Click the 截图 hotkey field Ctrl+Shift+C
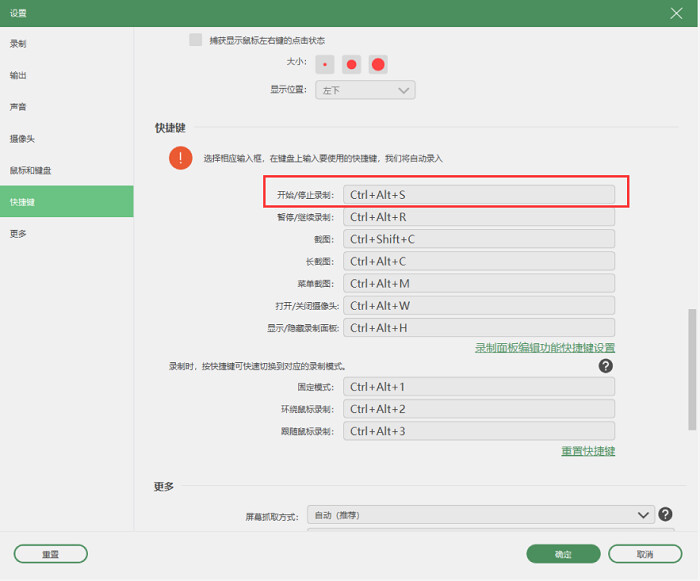 (x=479, y=239)
